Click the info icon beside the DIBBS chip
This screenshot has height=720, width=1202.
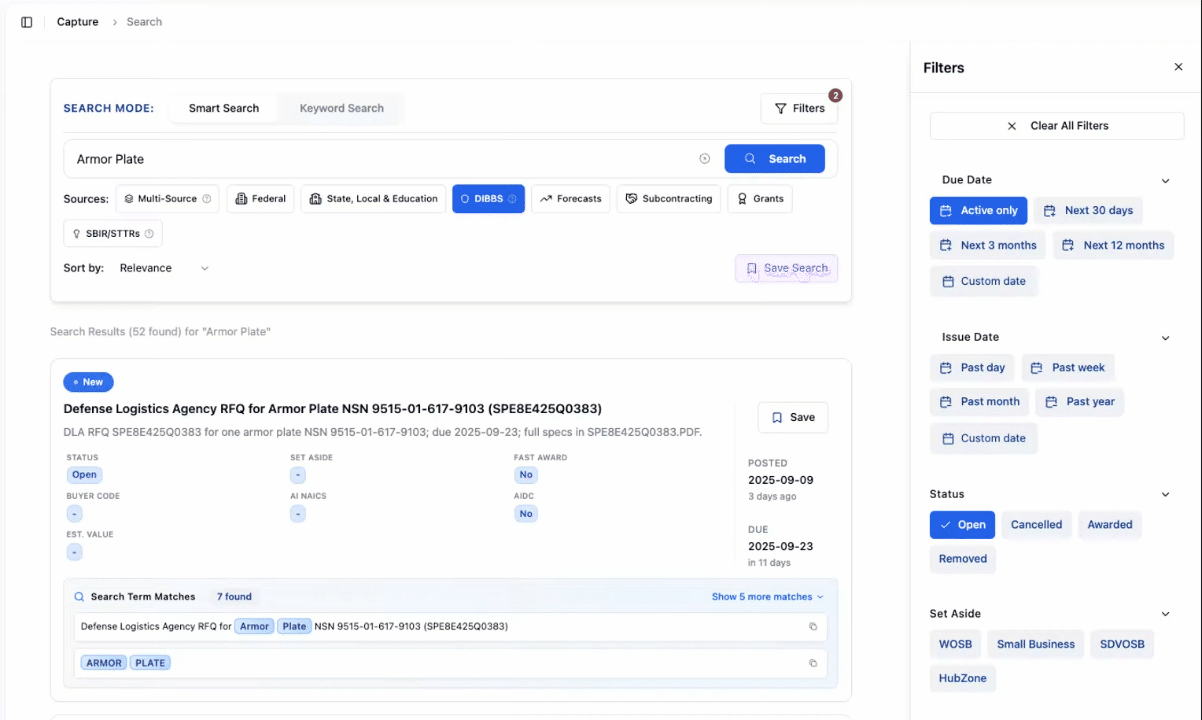tap(512, 198)
